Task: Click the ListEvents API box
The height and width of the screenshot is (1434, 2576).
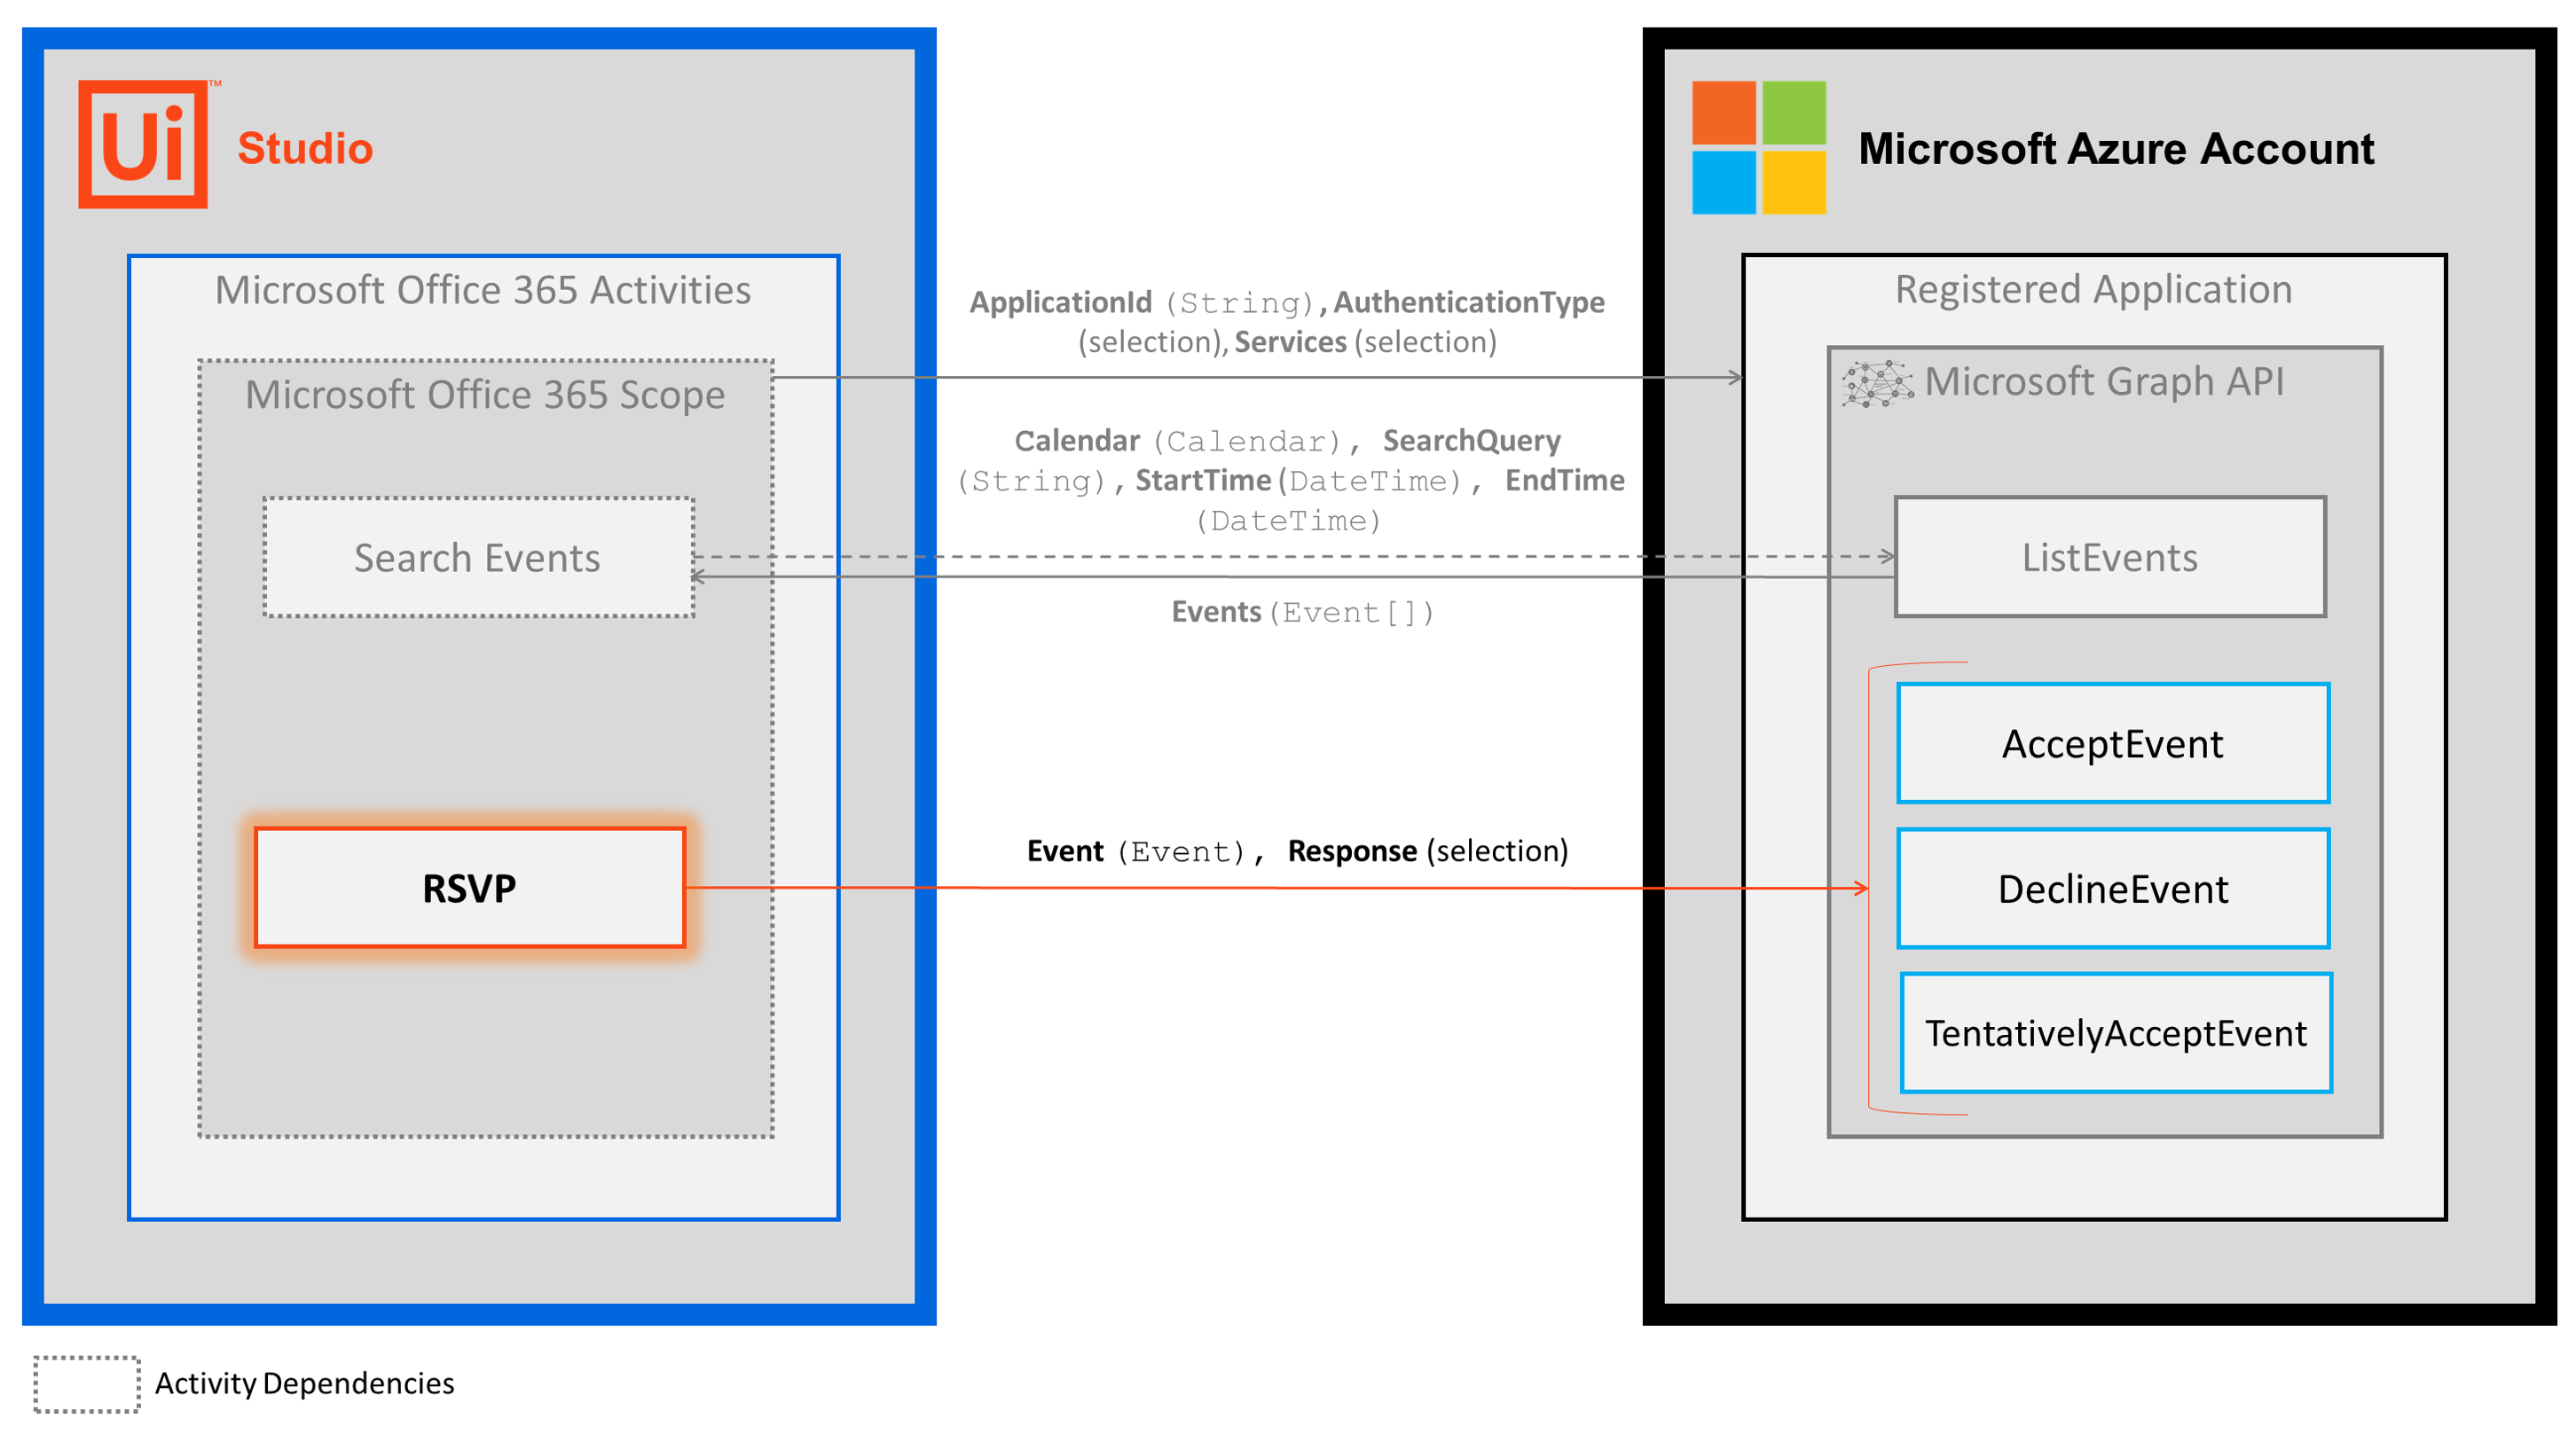Action: 2110,557
